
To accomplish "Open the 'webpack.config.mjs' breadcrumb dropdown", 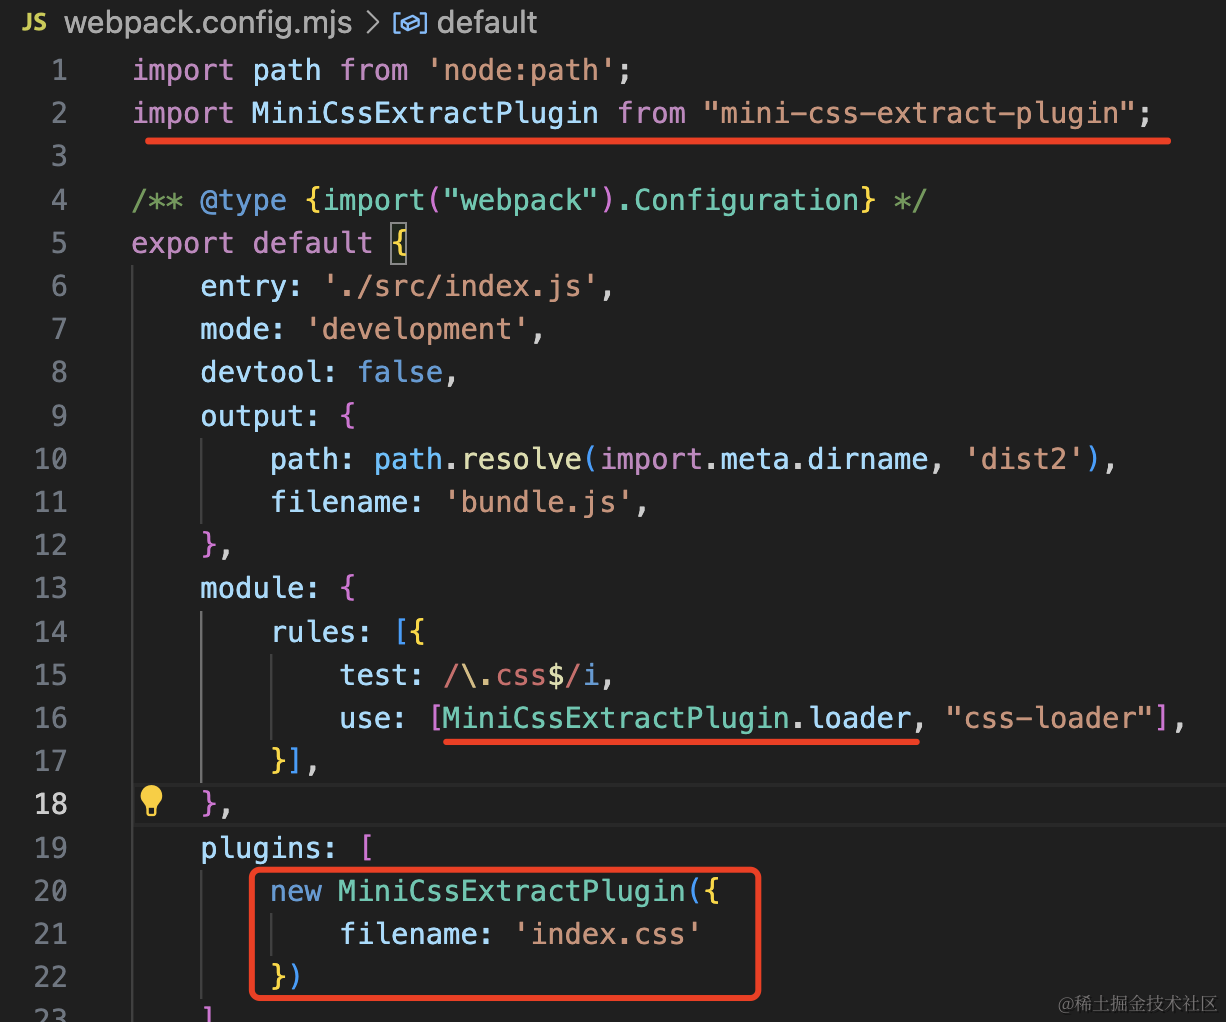I will tap(207, 21).
